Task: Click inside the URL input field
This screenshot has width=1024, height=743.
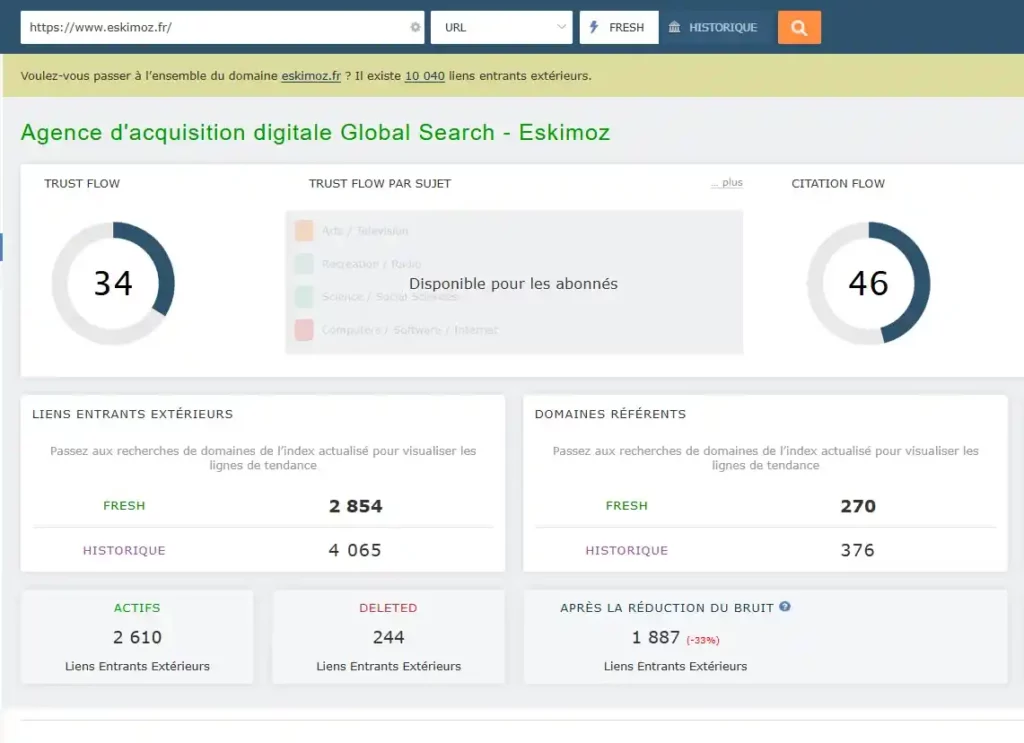Action: click(200, 27)
